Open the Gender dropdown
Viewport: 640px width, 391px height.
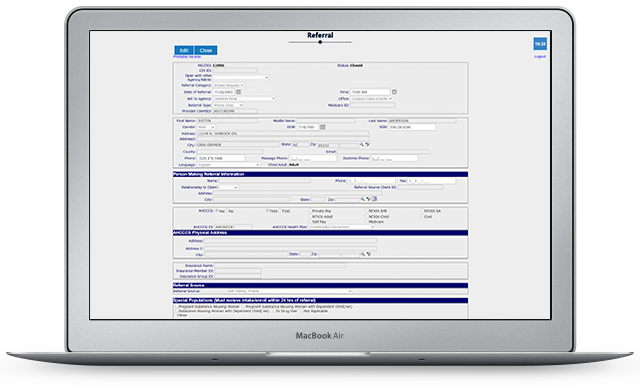pos(206,127)
